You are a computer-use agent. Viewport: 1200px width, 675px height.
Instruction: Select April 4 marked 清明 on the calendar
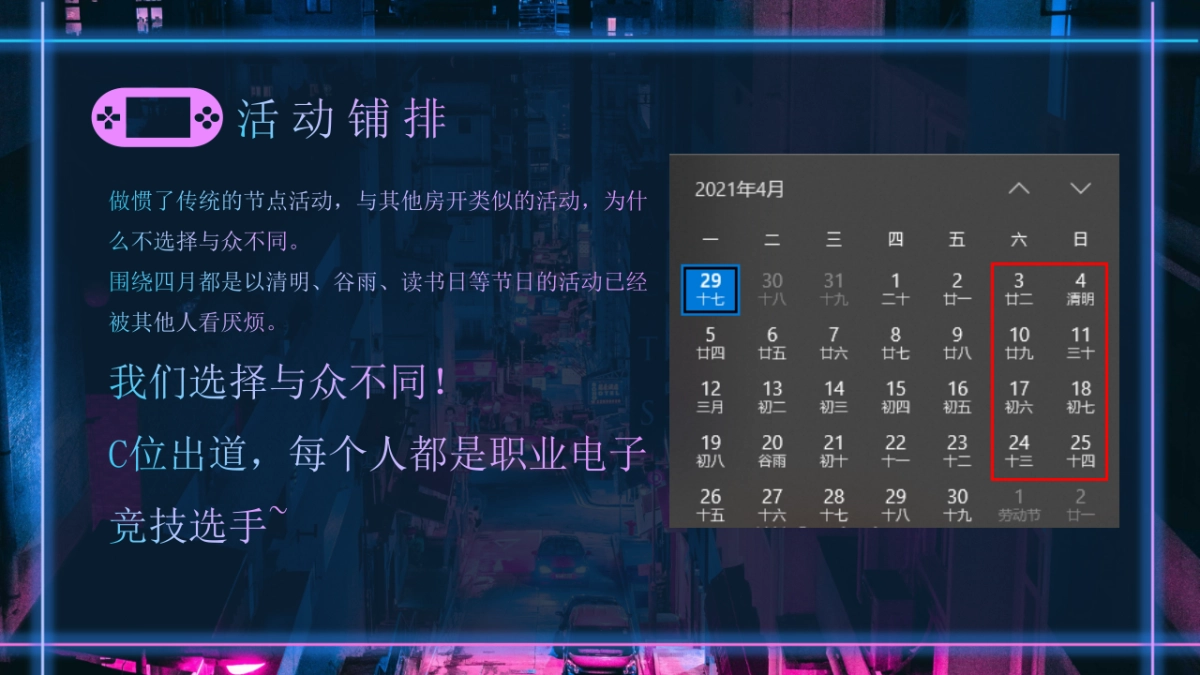(x=1081, y=288)
